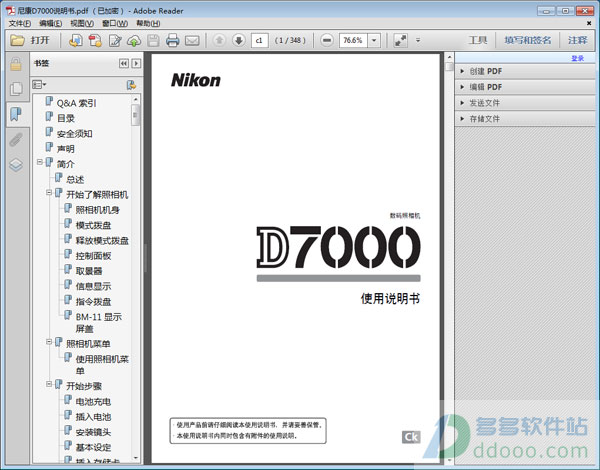Select the bookmarks panel icon
Image resolution: width=600 pixels, height=470 pixels.
(16, 114)
